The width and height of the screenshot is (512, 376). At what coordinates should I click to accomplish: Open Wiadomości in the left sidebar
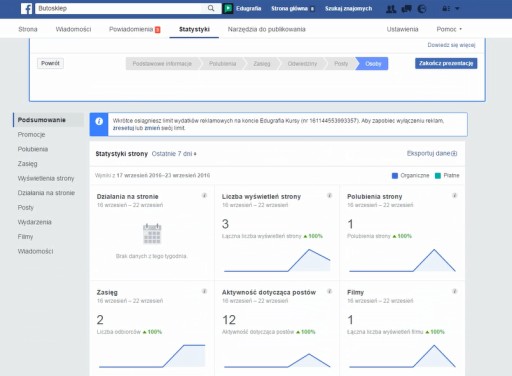[x=35, y=251]
